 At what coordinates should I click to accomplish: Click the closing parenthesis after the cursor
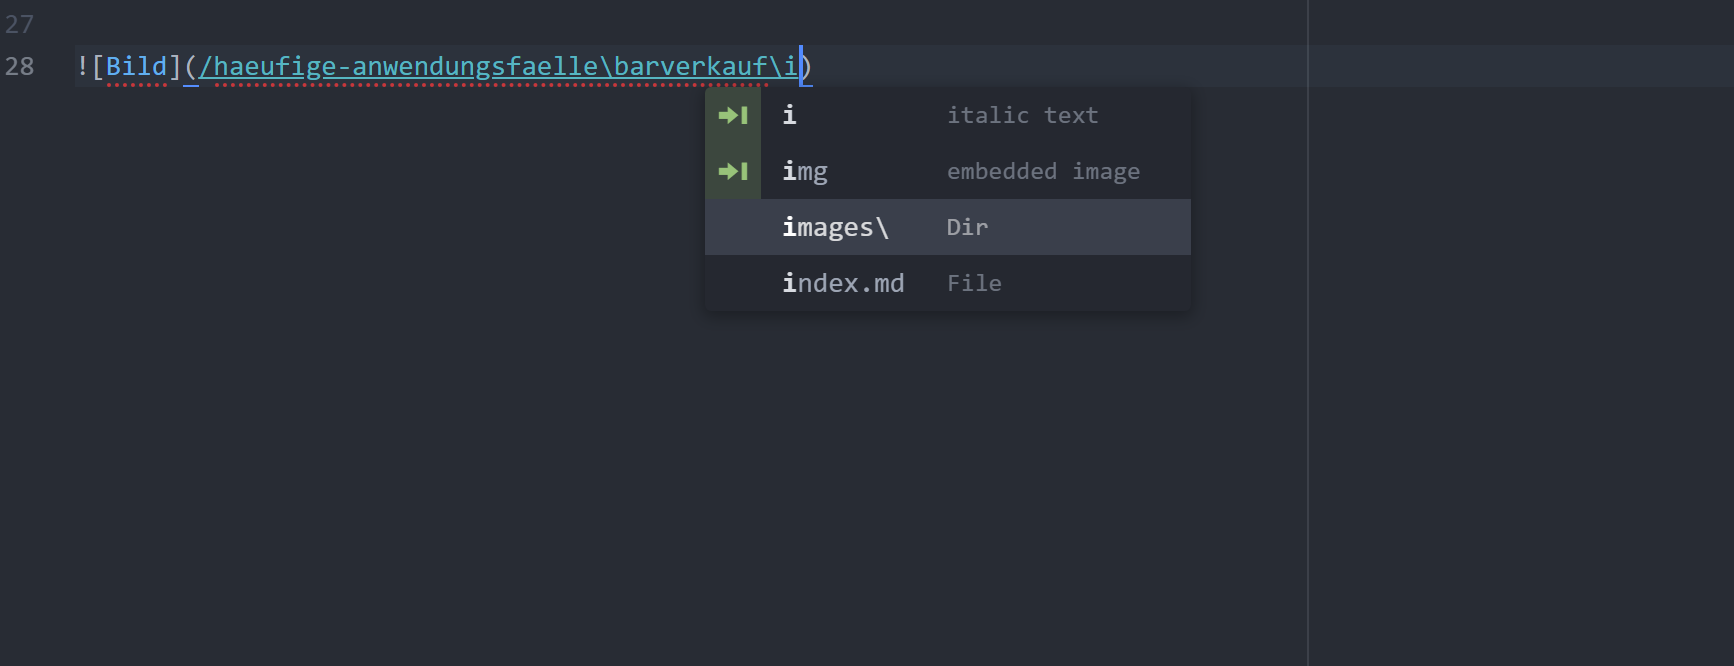[808, 66]
